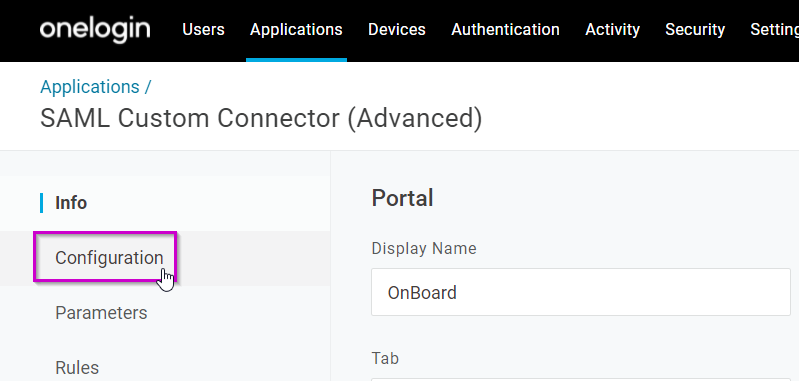This screenshot has height=381, width=799.
Task: Click the SAML Custom Connector (Advanced) title
Action: (x=261, y=118)
